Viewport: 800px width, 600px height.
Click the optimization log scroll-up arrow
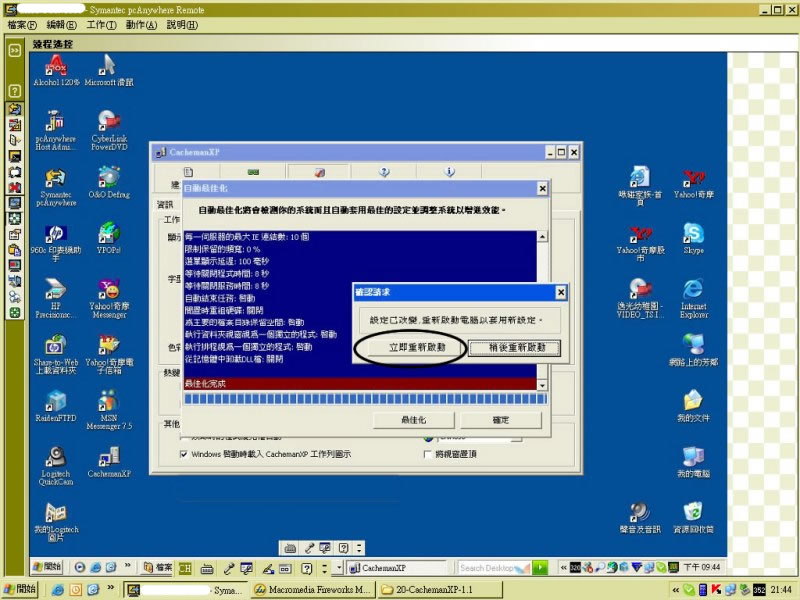coord(542,236)
